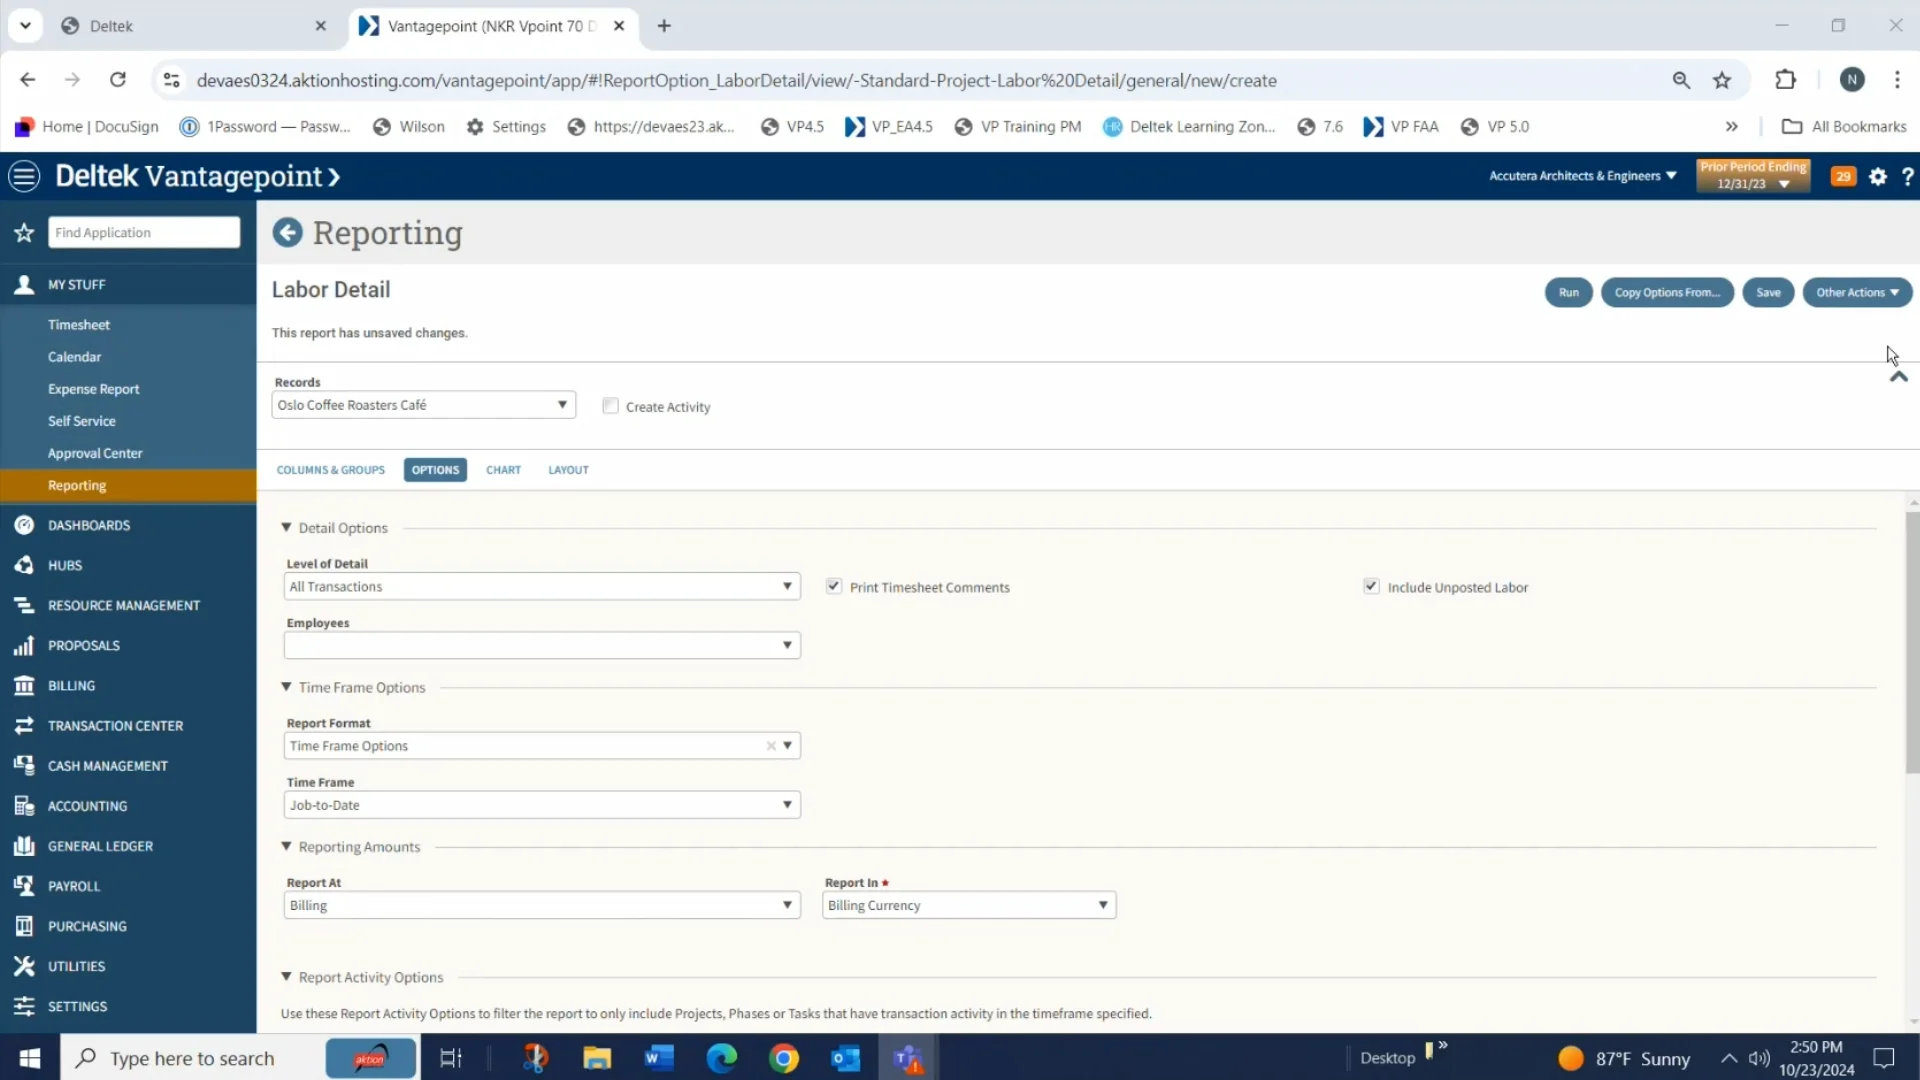
Task: Open the Dashboards sidebar icon
Action: click(x=24, y=525)
